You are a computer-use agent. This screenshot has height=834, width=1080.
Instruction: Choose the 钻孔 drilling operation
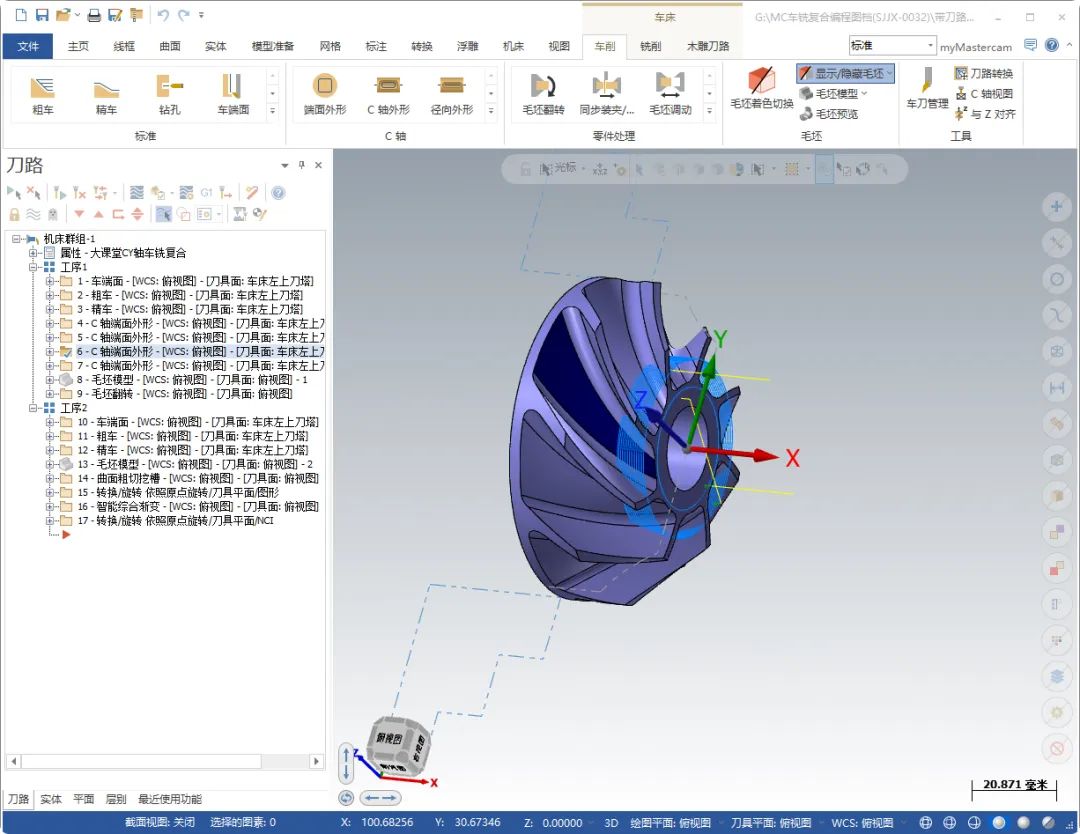169,93
